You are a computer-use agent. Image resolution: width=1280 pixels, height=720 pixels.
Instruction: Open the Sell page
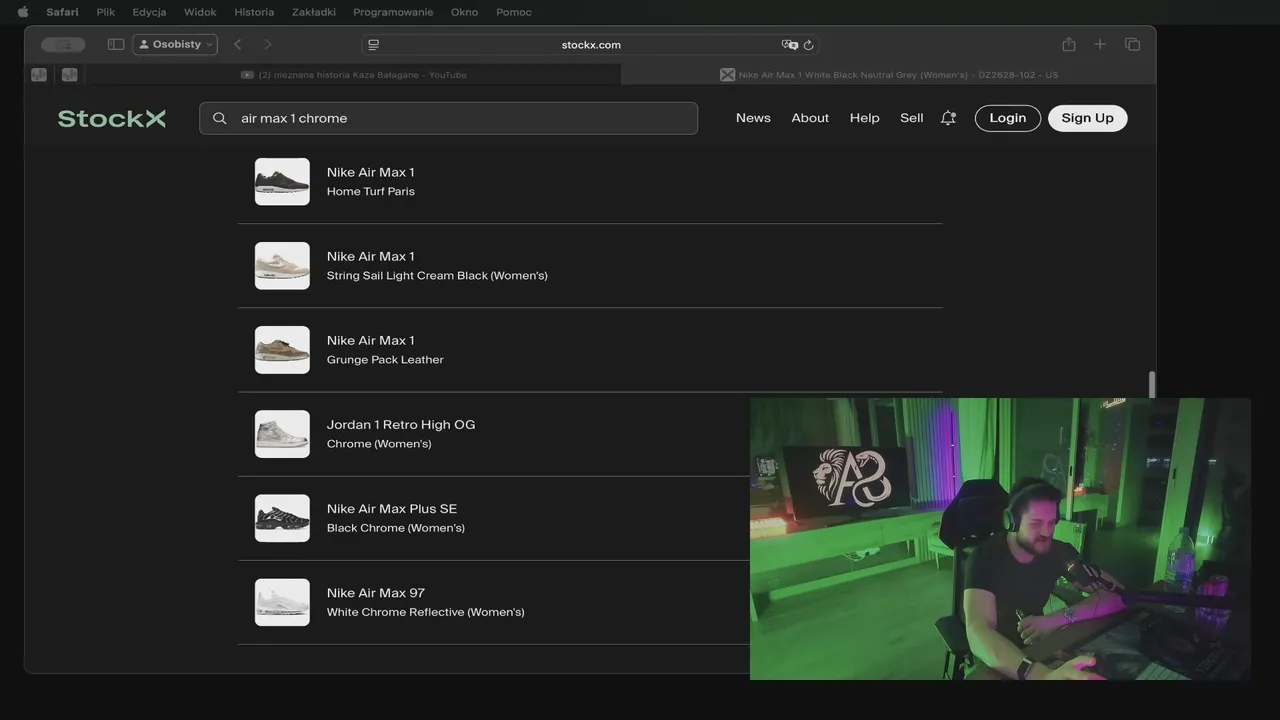tap(912, 118)
